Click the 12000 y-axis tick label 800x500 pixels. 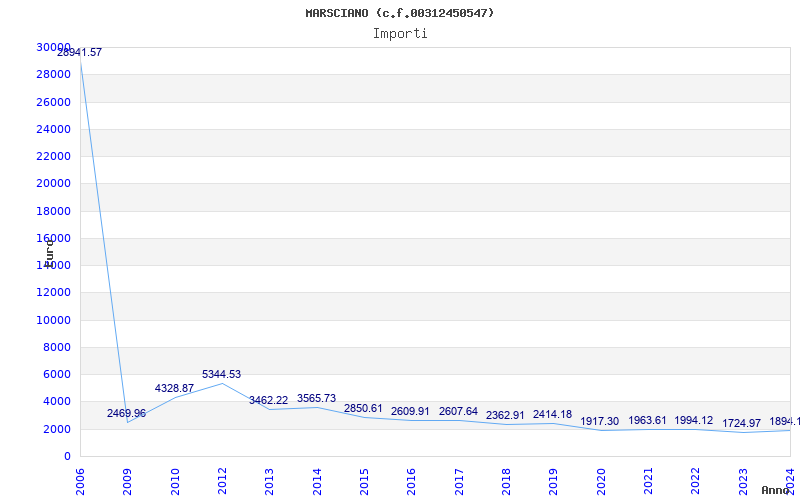click(53, 292)
